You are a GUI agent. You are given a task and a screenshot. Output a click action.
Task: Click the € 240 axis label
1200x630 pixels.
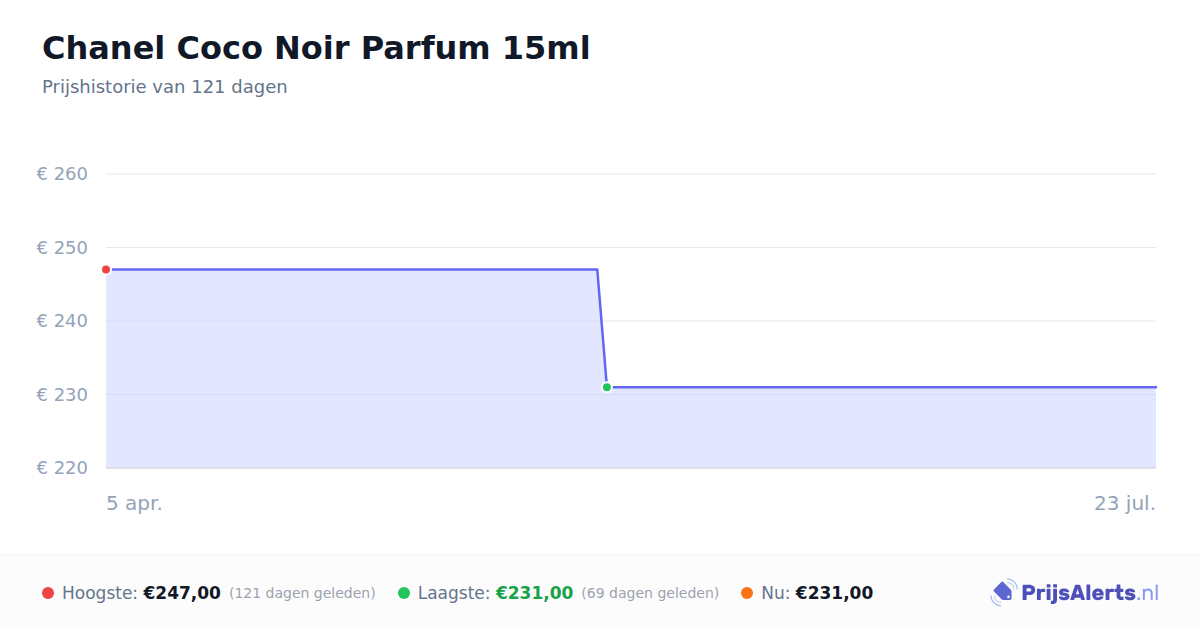[x=62, y=321]
